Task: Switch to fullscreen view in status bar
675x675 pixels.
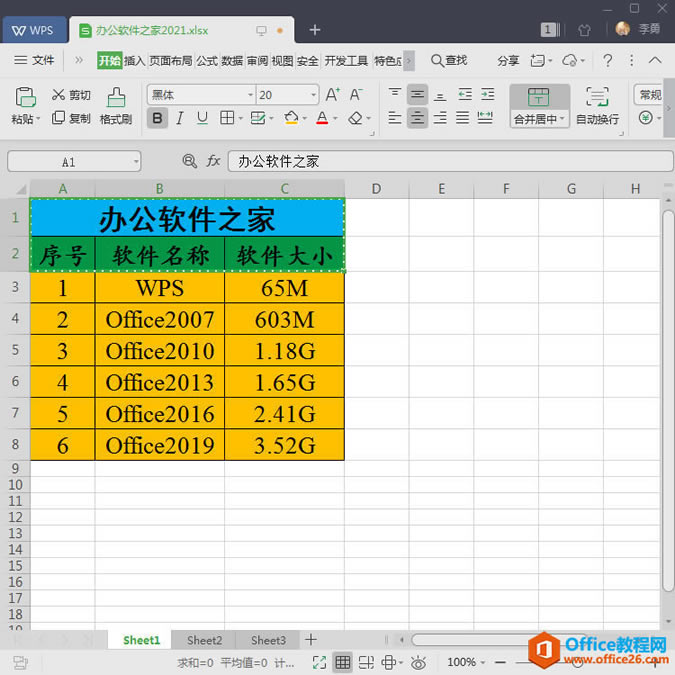Action: pyautogui.click(x=319, y=663)
